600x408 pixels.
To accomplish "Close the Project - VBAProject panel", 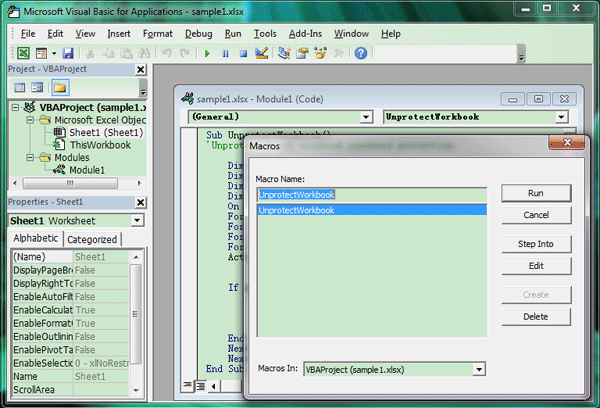I will 141,70.
